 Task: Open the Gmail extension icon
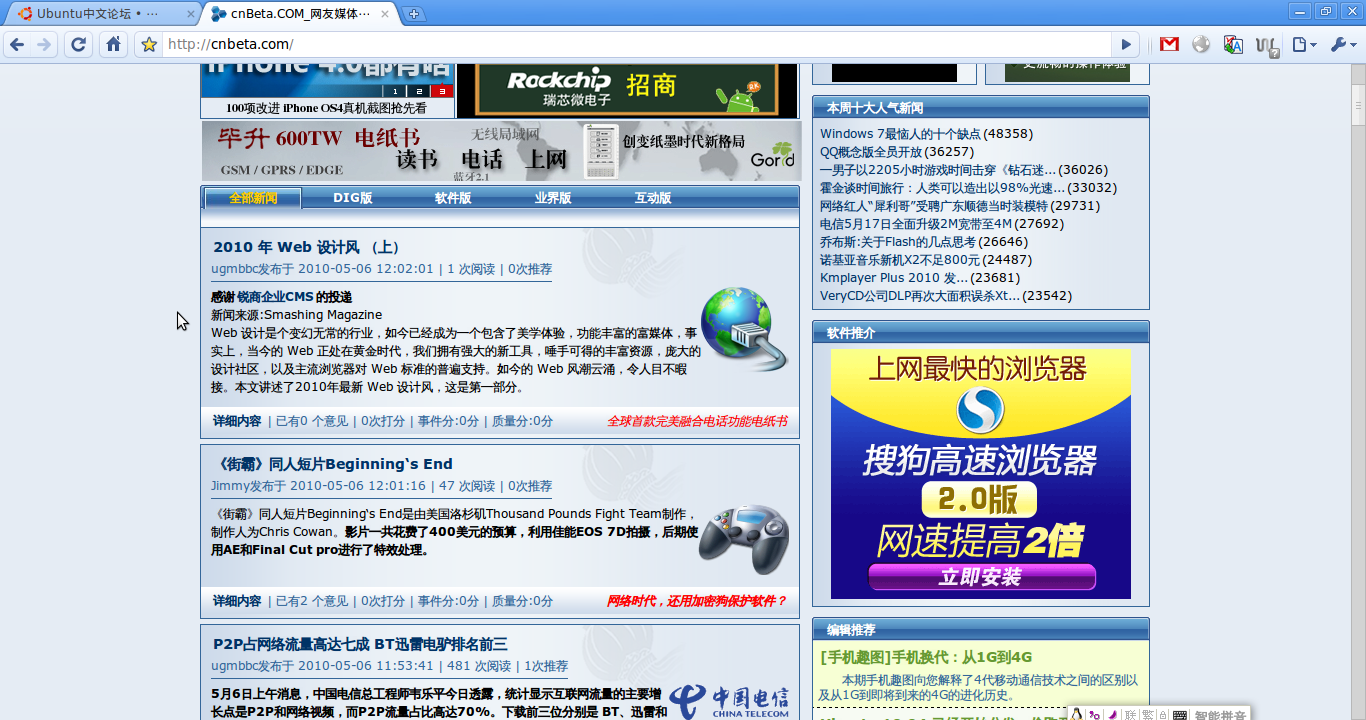point(1169,44)
